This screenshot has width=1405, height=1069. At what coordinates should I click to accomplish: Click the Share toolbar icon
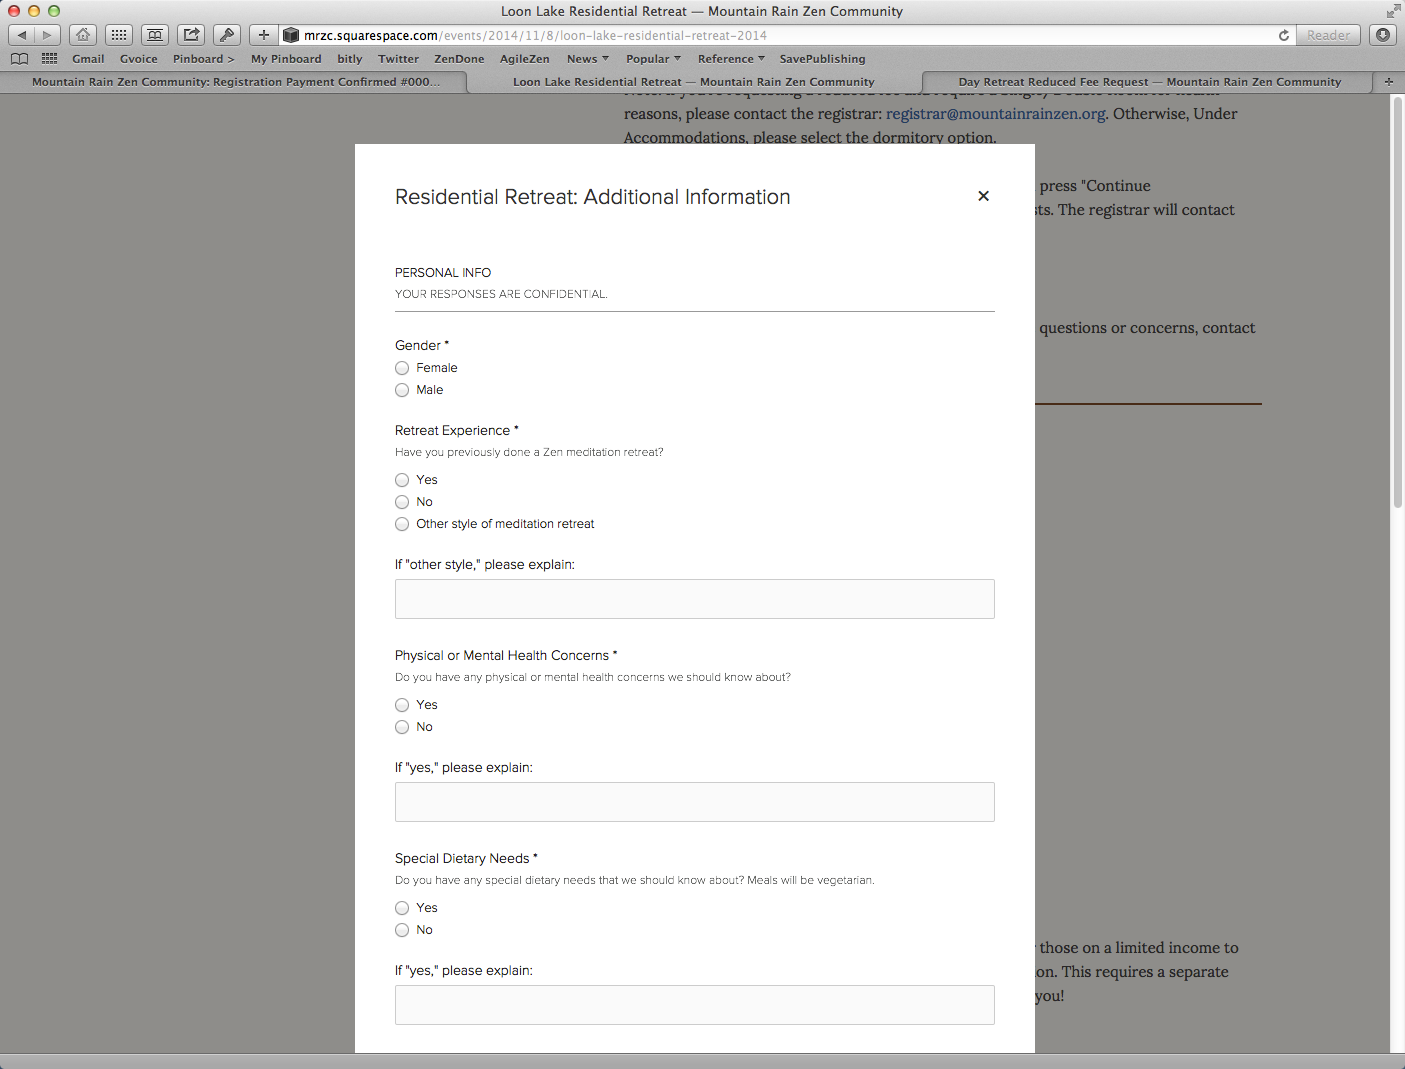pos(191,35)
